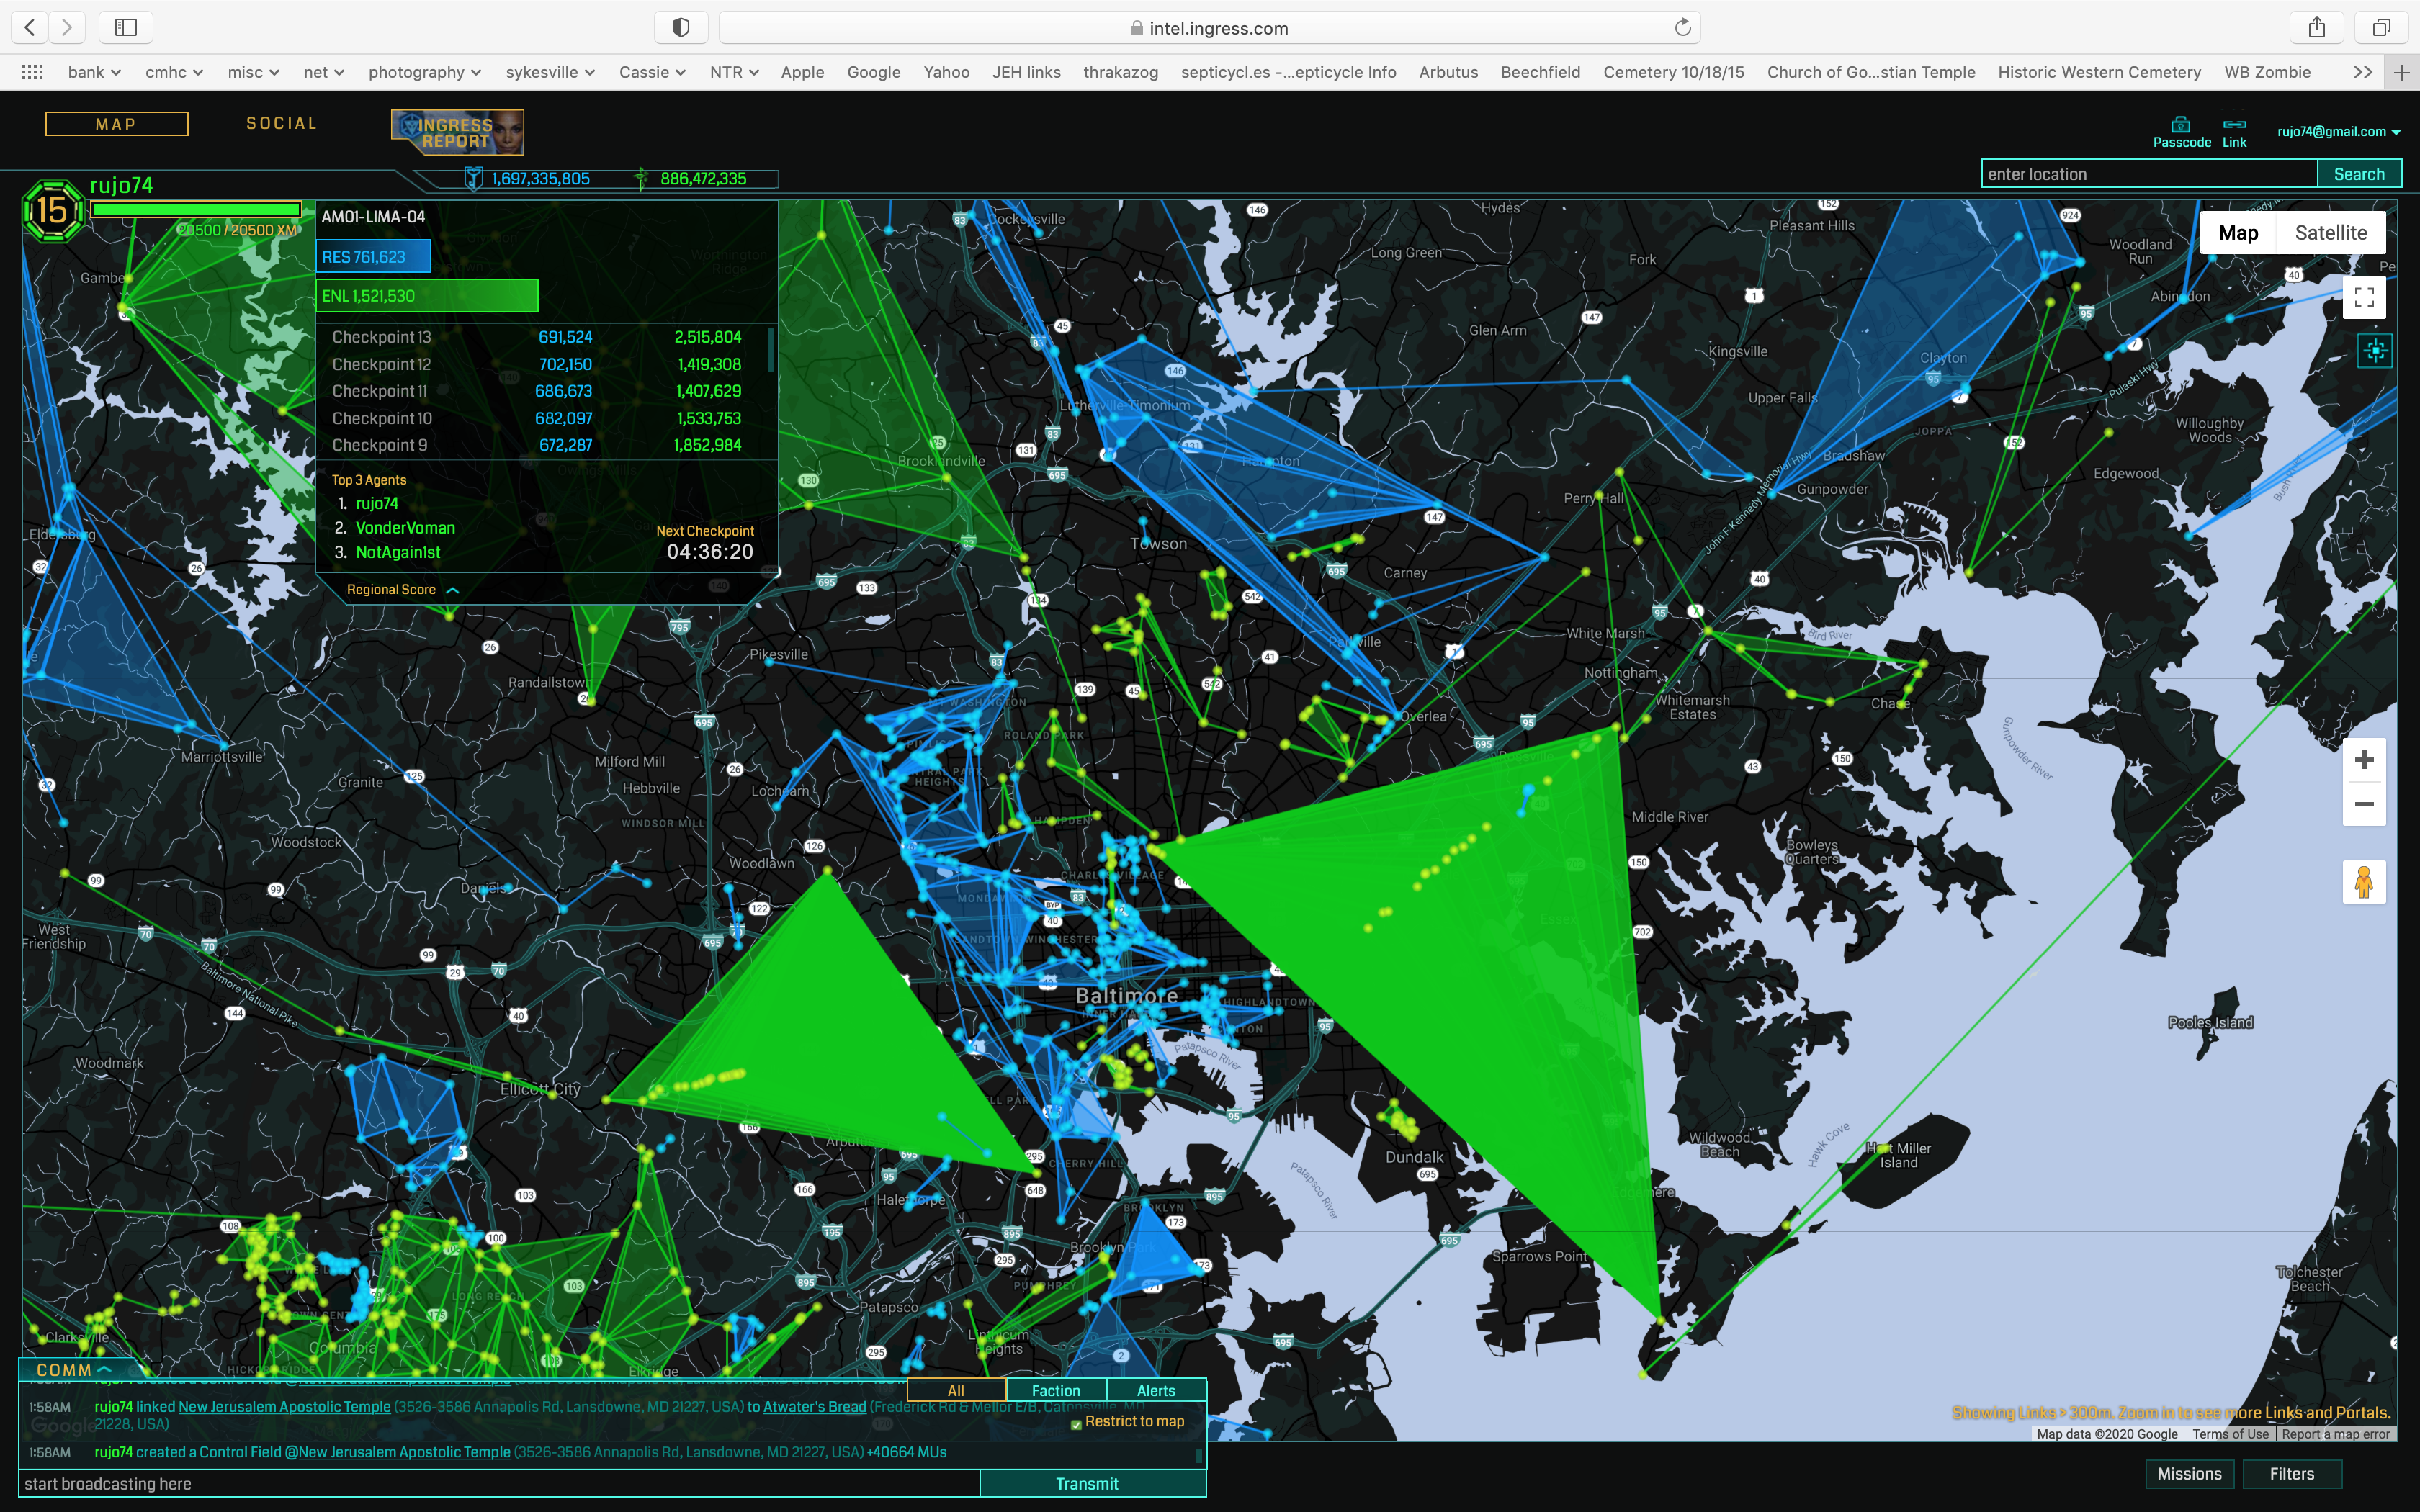The height and width of the screenshot is (1512, 2420).
Task: Open the net bookmarks dropdown
Action: click(x=324, y=72)
